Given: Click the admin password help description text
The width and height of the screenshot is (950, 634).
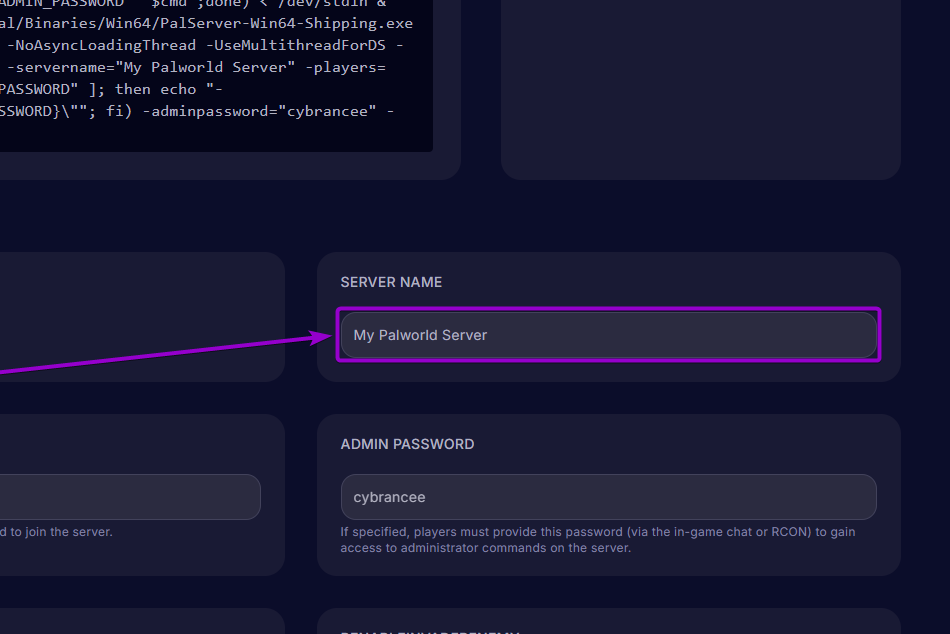Looking at the screenshot, I should (x=598, y=539).
